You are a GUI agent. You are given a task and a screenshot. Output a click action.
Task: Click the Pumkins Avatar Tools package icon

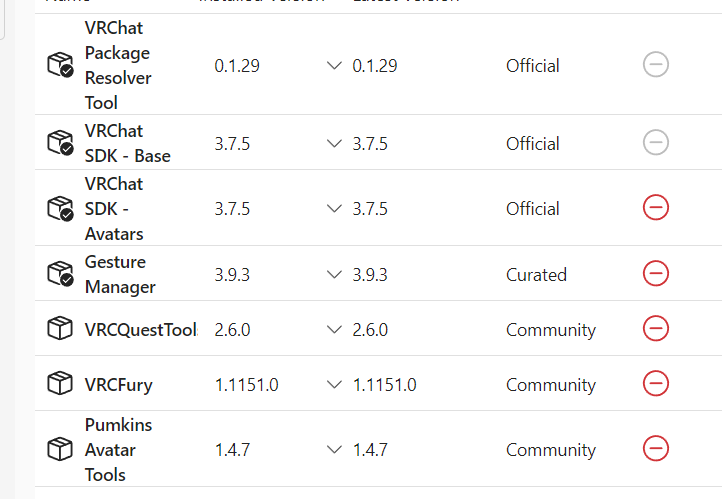point(60,449)
